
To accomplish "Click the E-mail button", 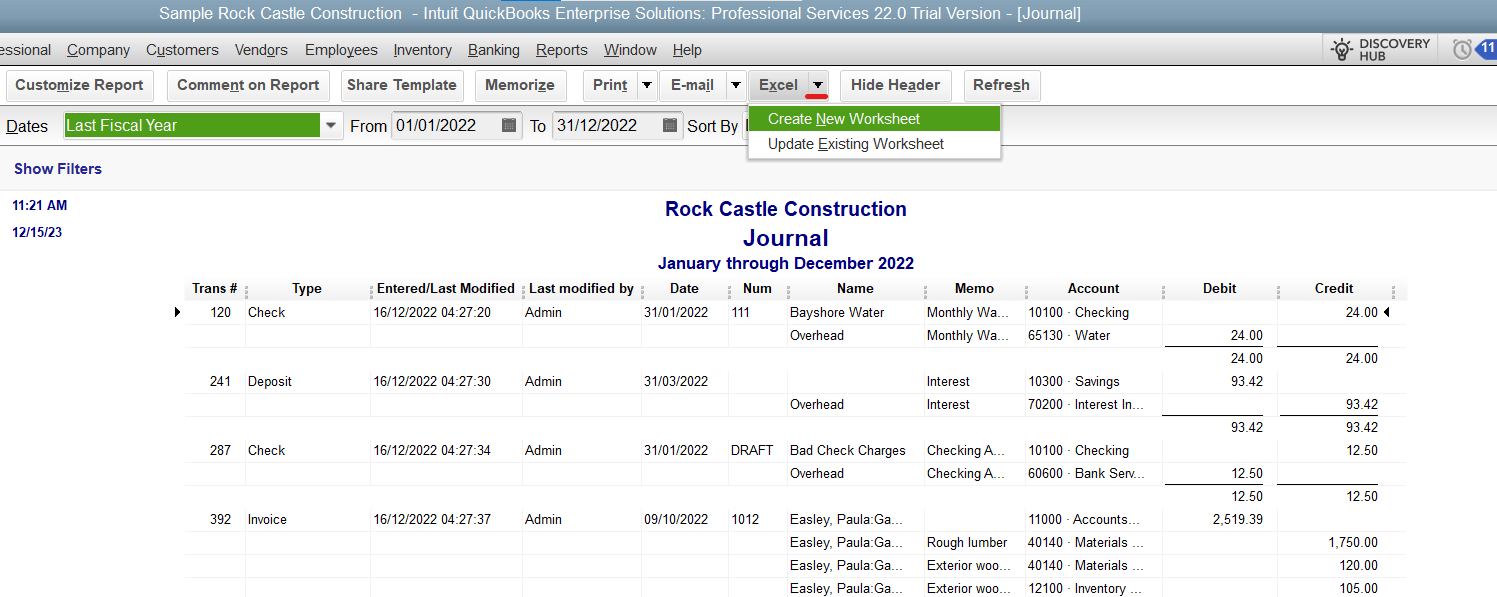I will (692, 86).
